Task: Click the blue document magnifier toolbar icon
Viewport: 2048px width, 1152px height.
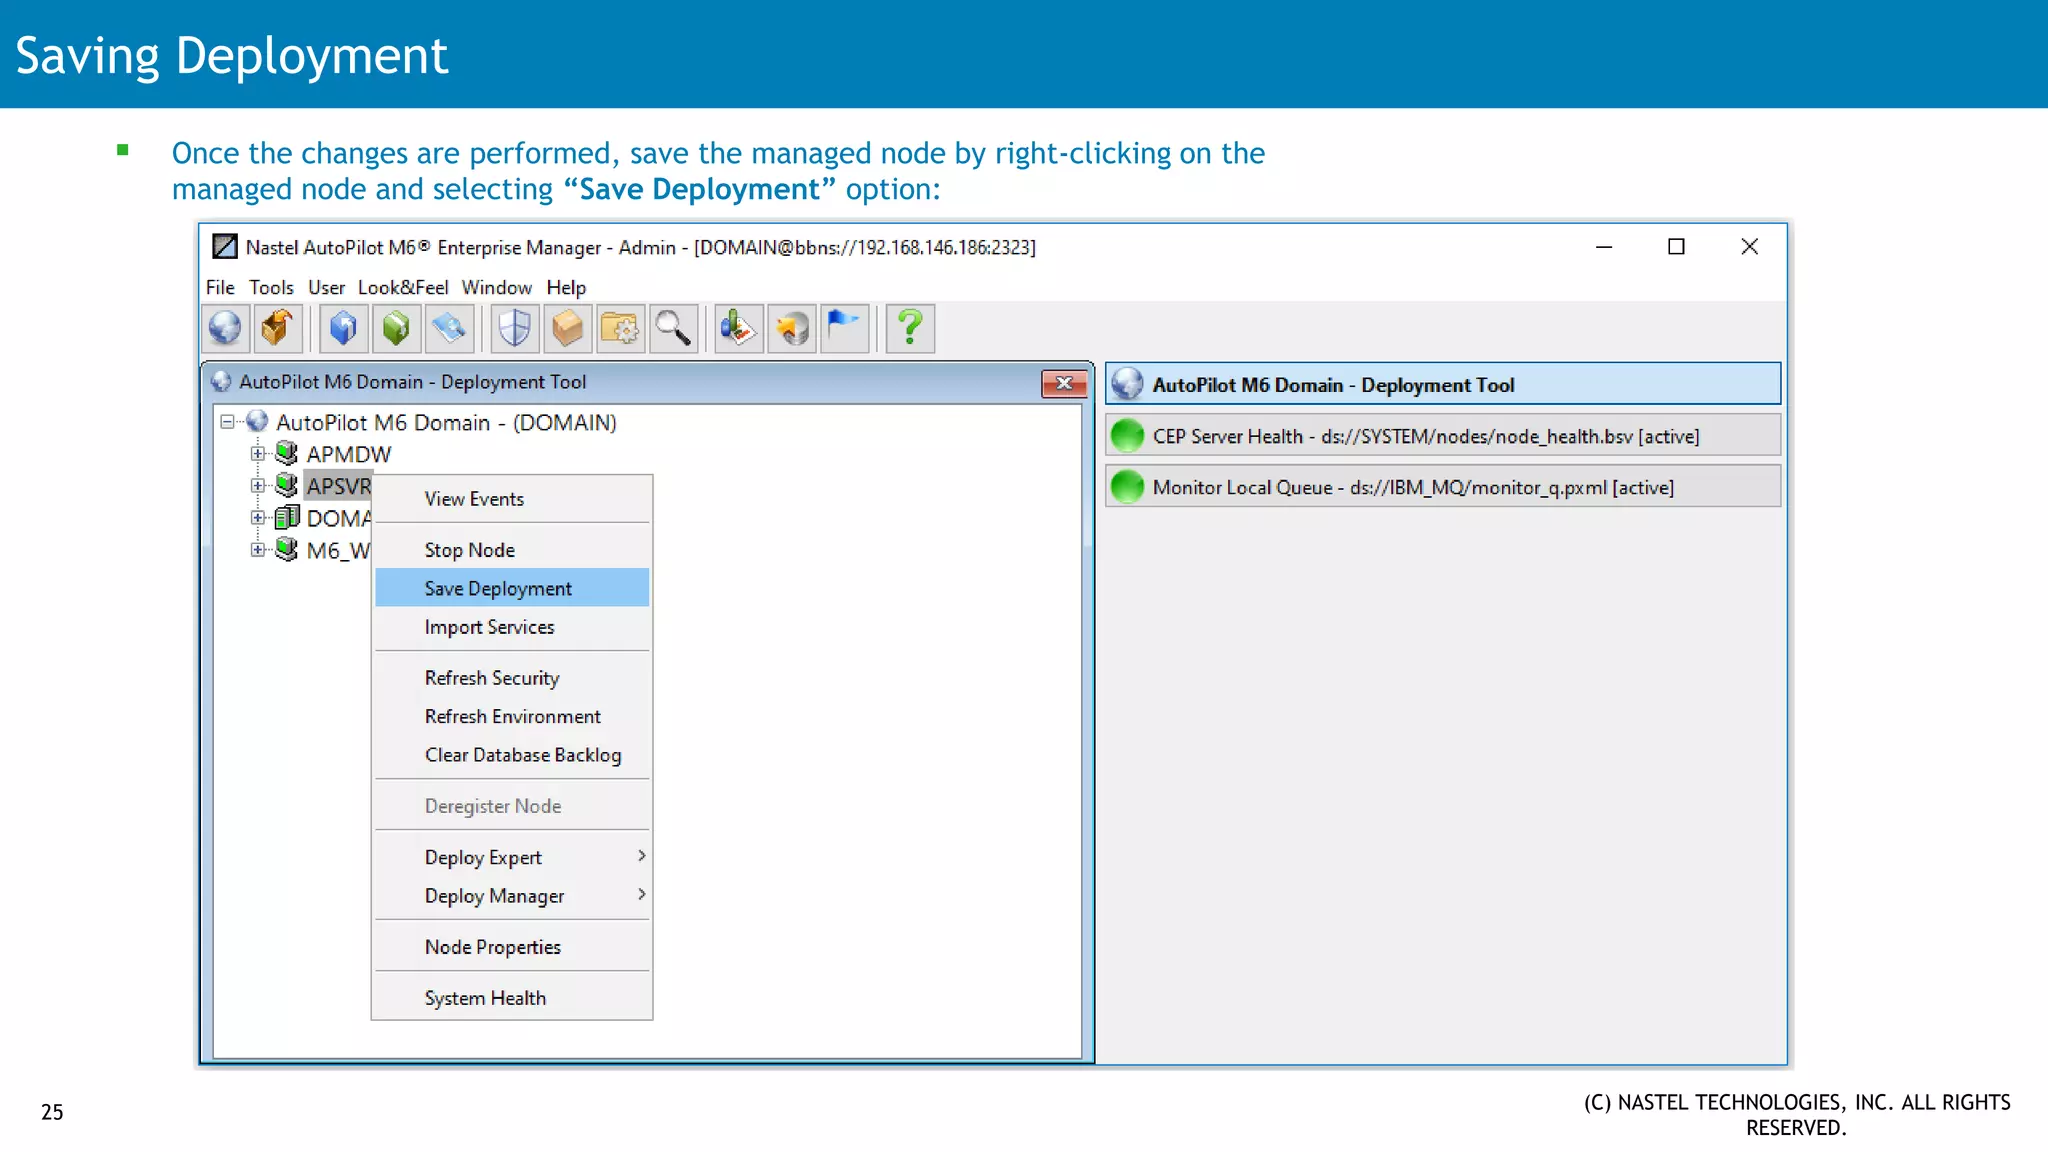Action: point(449,328)
